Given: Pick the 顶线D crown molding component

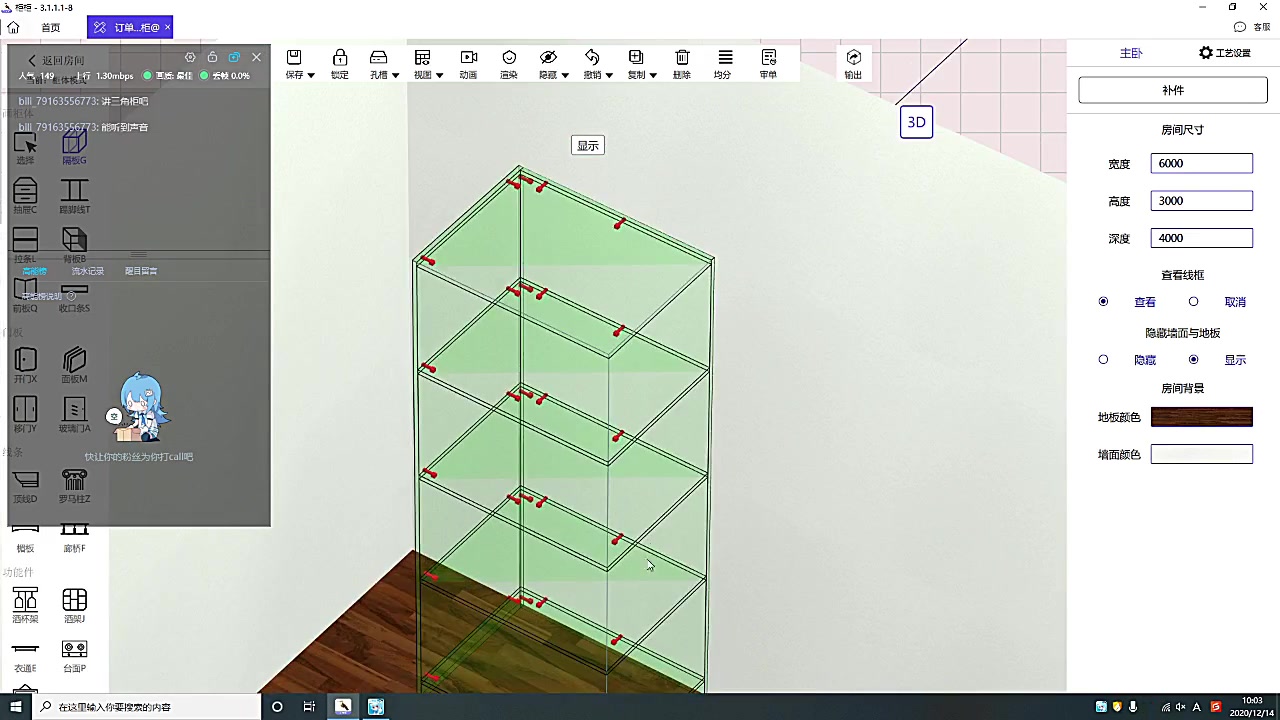Looking at the screenshot, I should [25, 486].
